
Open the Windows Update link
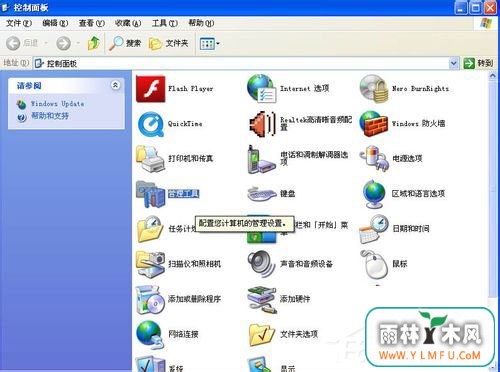tap(57, 104)
